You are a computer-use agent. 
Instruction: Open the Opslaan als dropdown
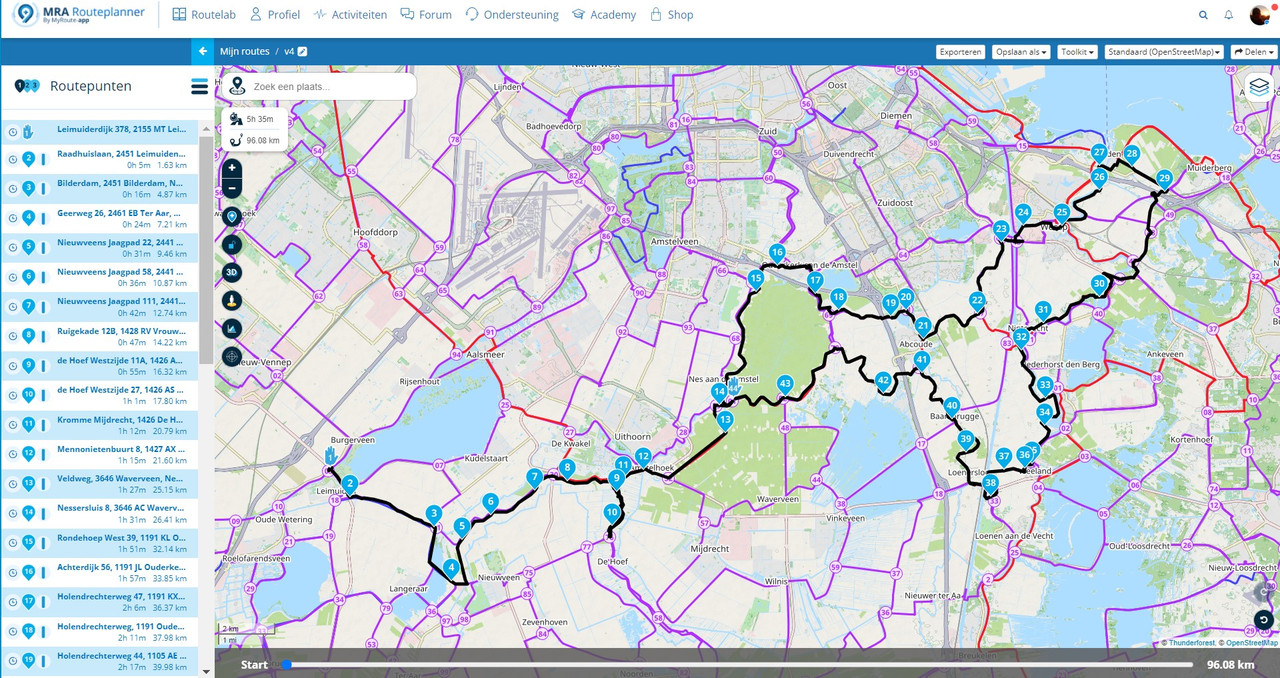click(x=1021, y=51)
